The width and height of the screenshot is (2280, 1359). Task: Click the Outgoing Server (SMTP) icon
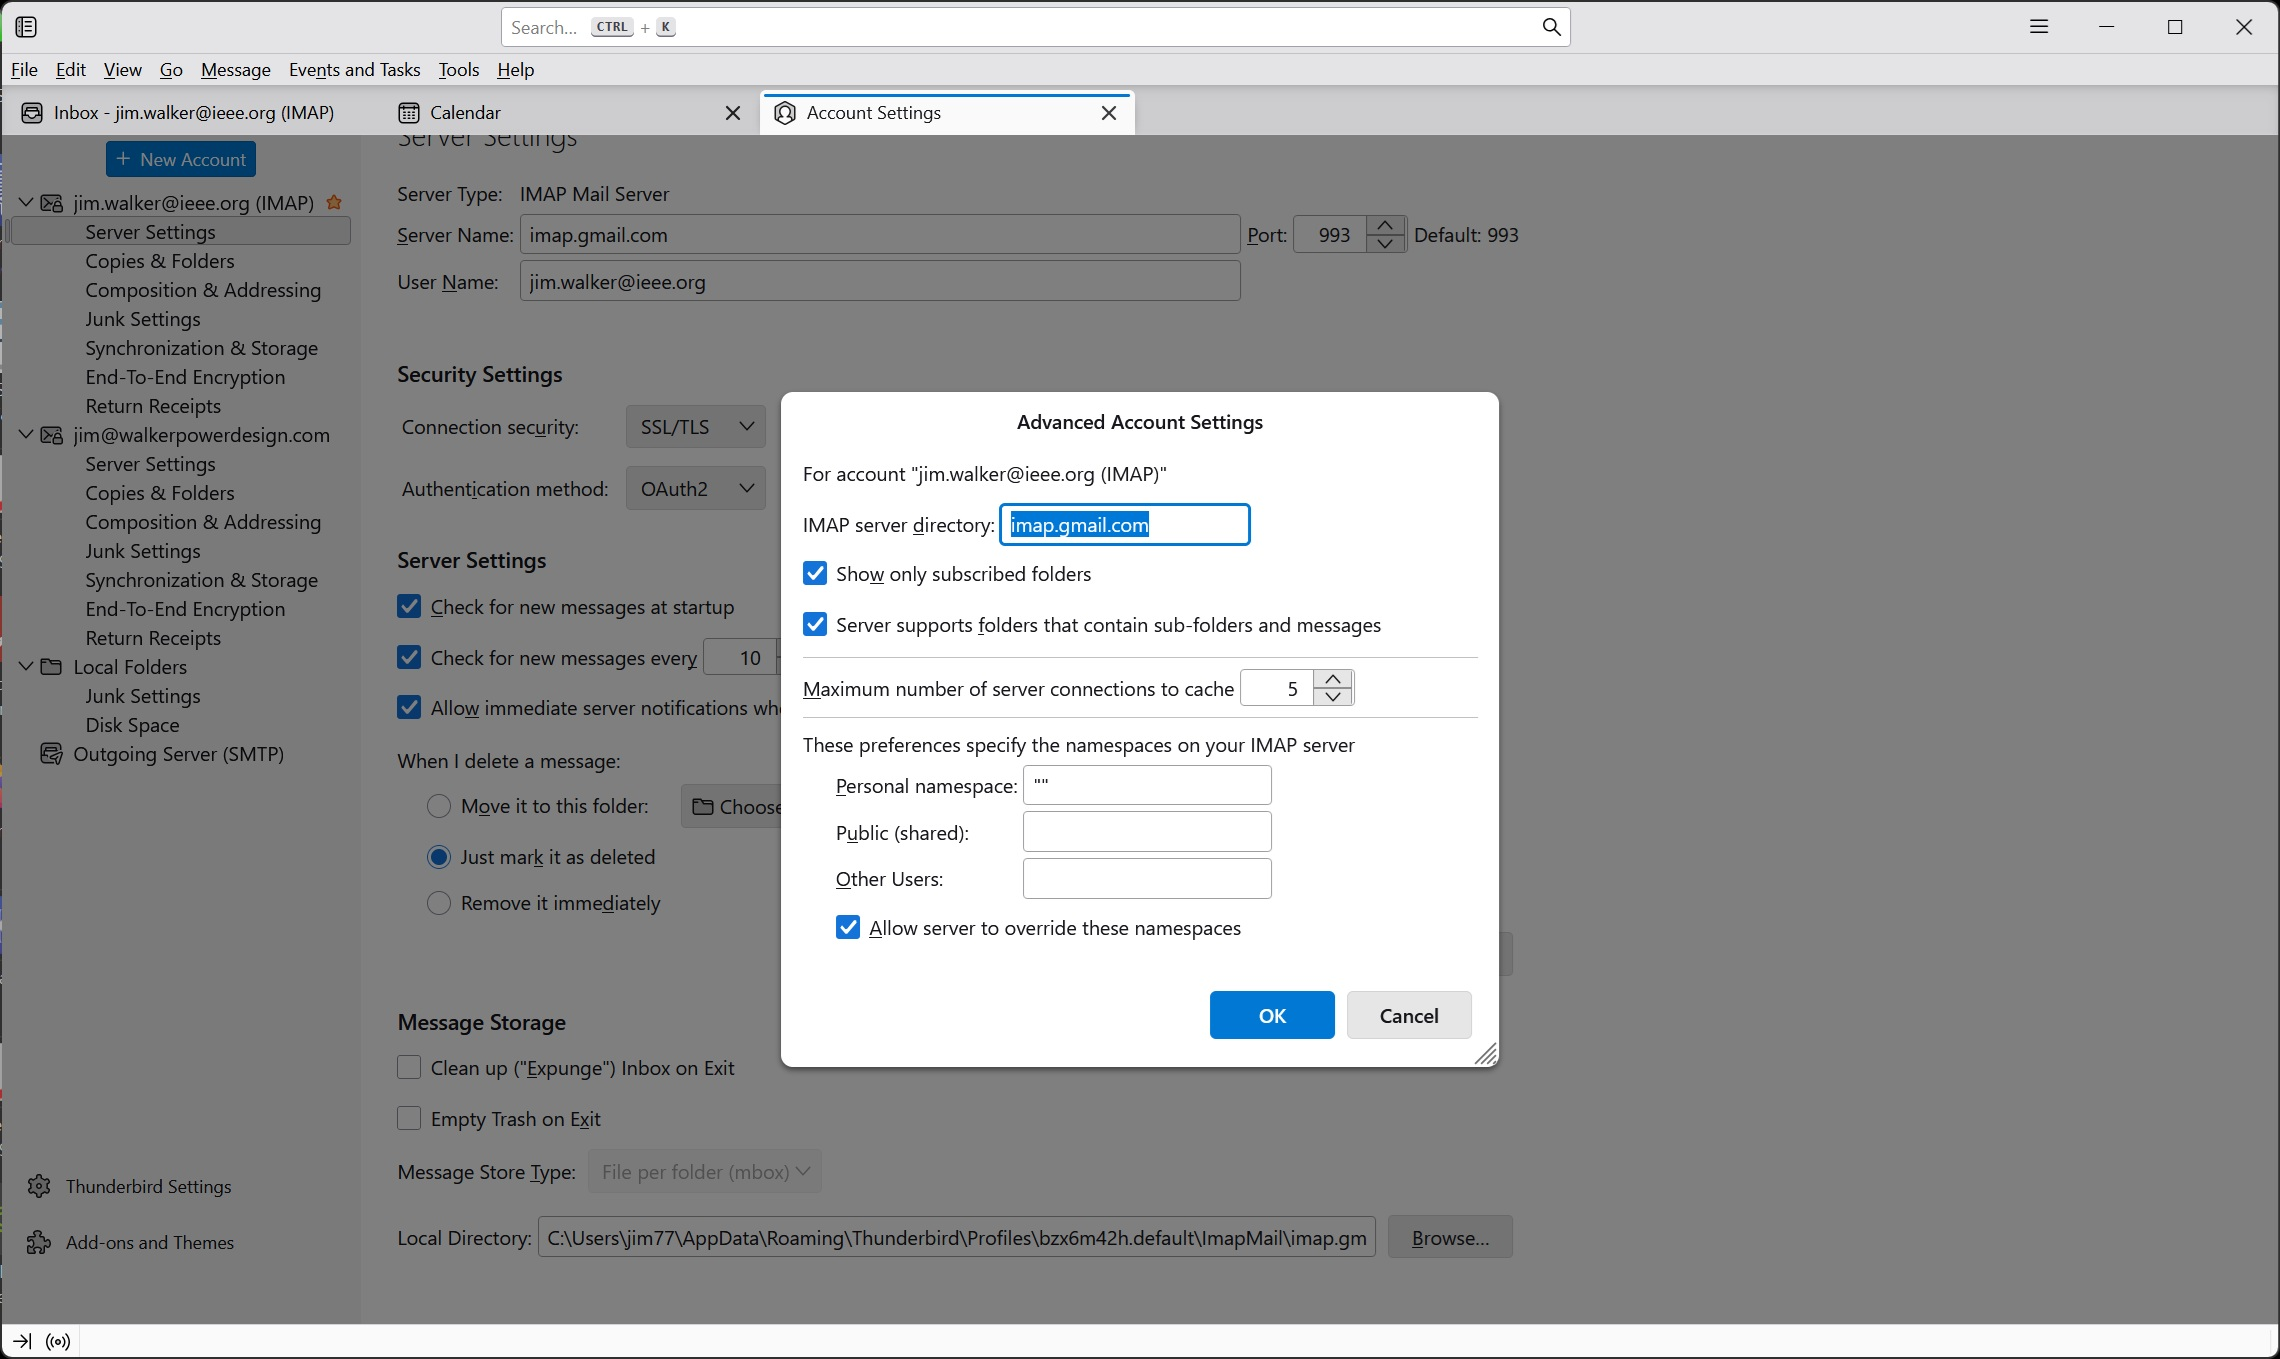tap(50, 754)
